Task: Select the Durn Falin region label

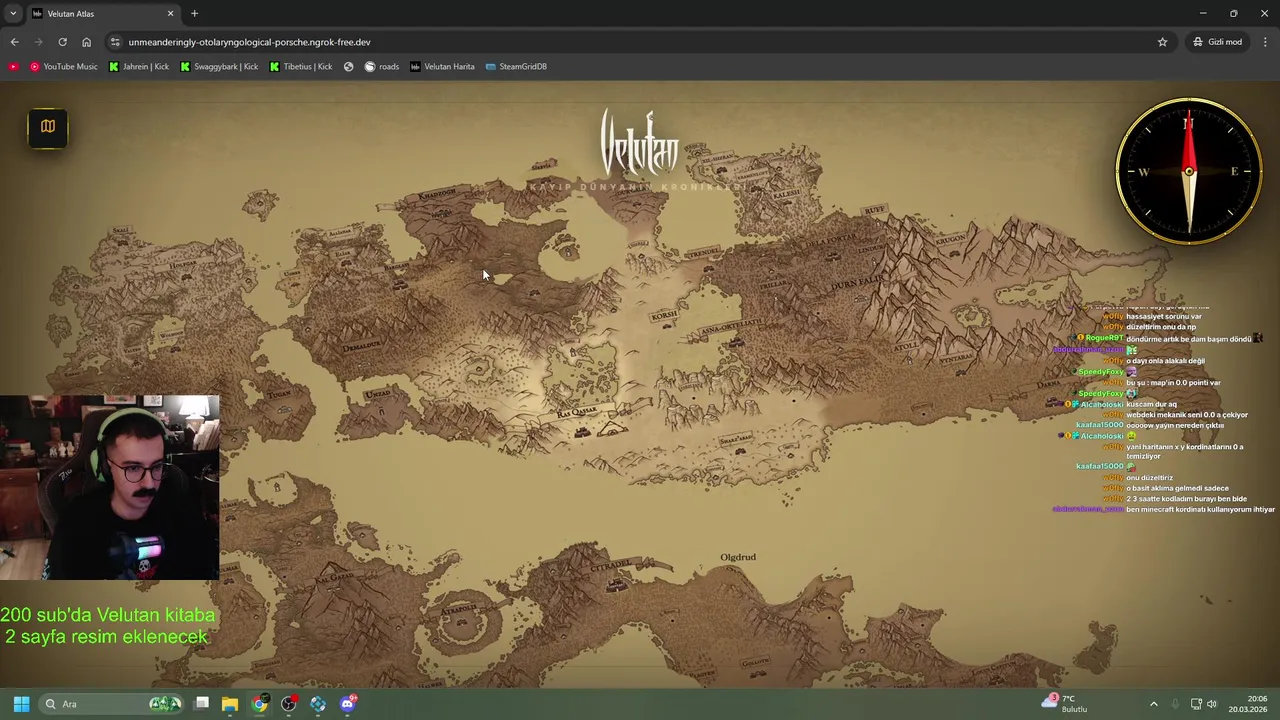Action: (x=859, y=284)
